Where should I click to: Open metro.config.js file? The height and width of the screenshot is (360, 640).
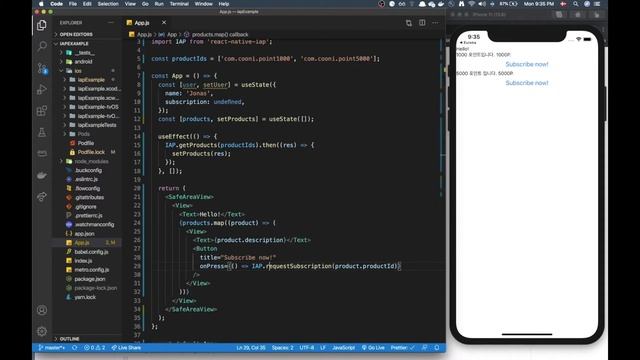click(x=91, y=270)
